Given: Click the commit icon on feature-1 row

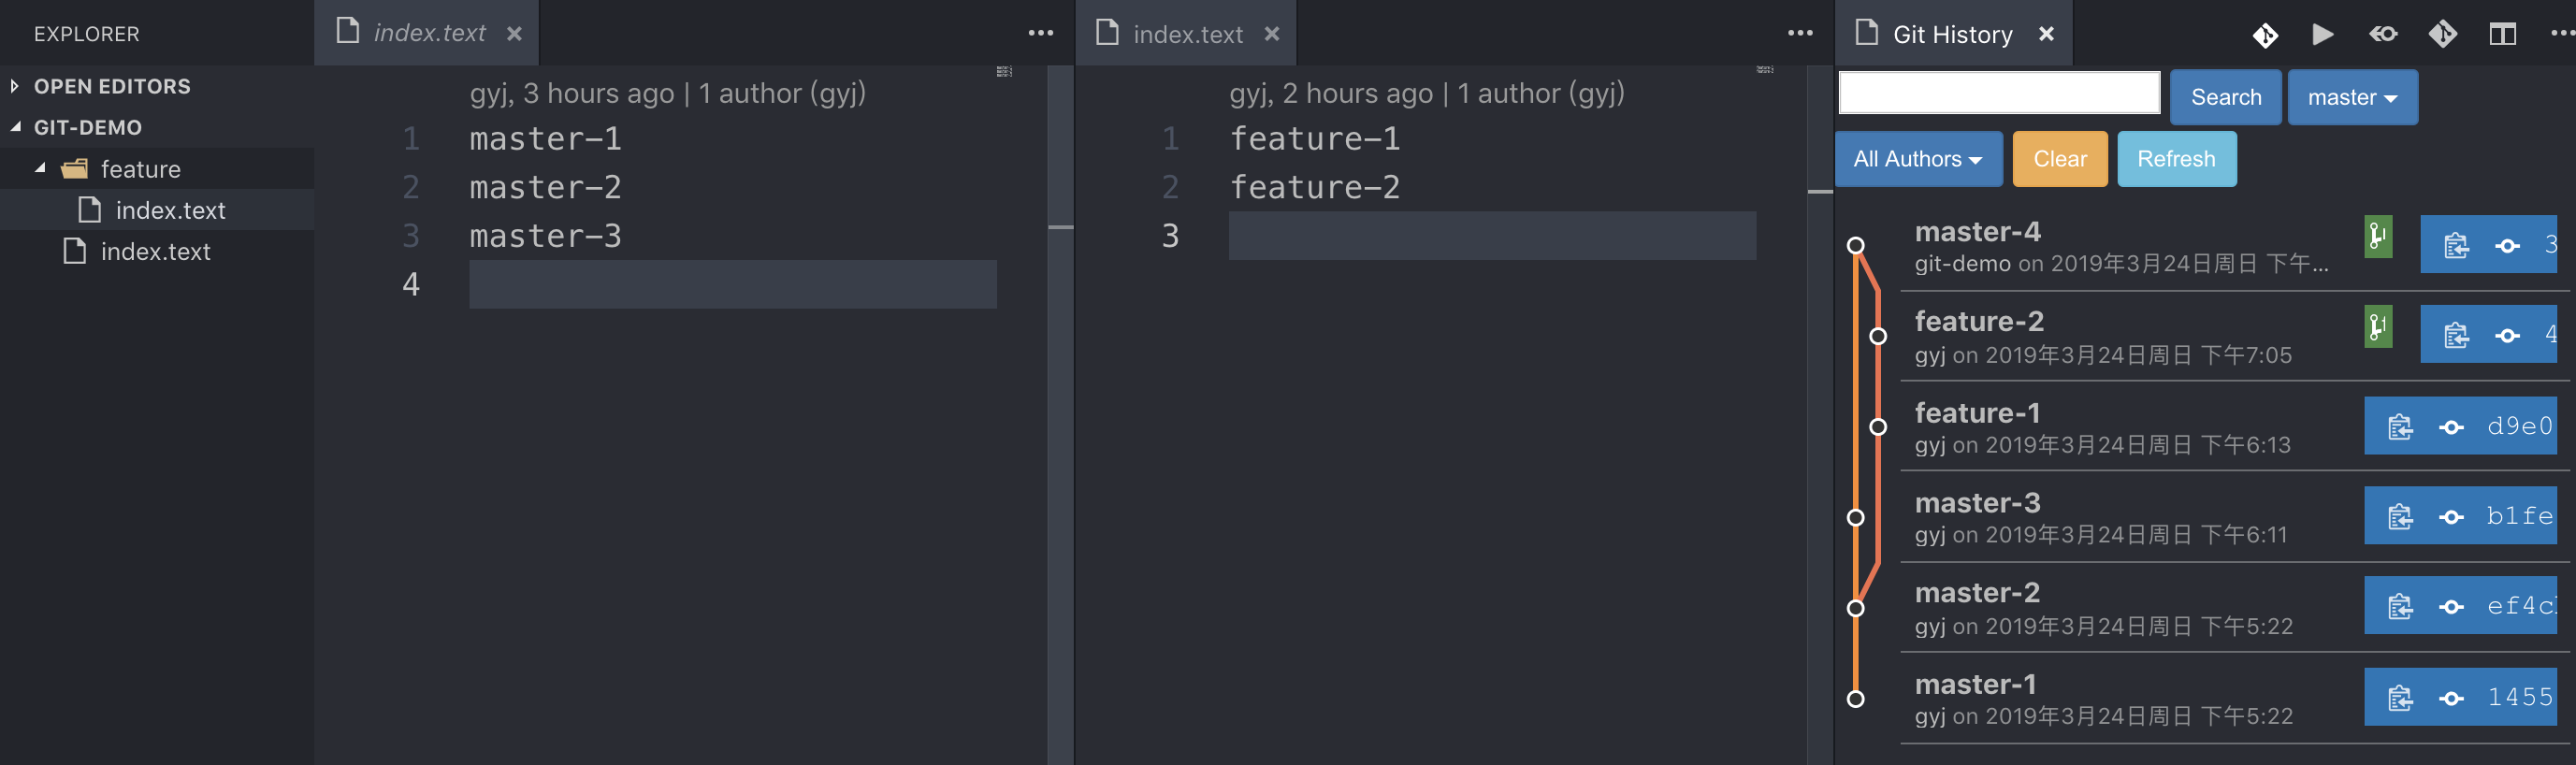Looking at the screenshot, I should coord(2451,427).
